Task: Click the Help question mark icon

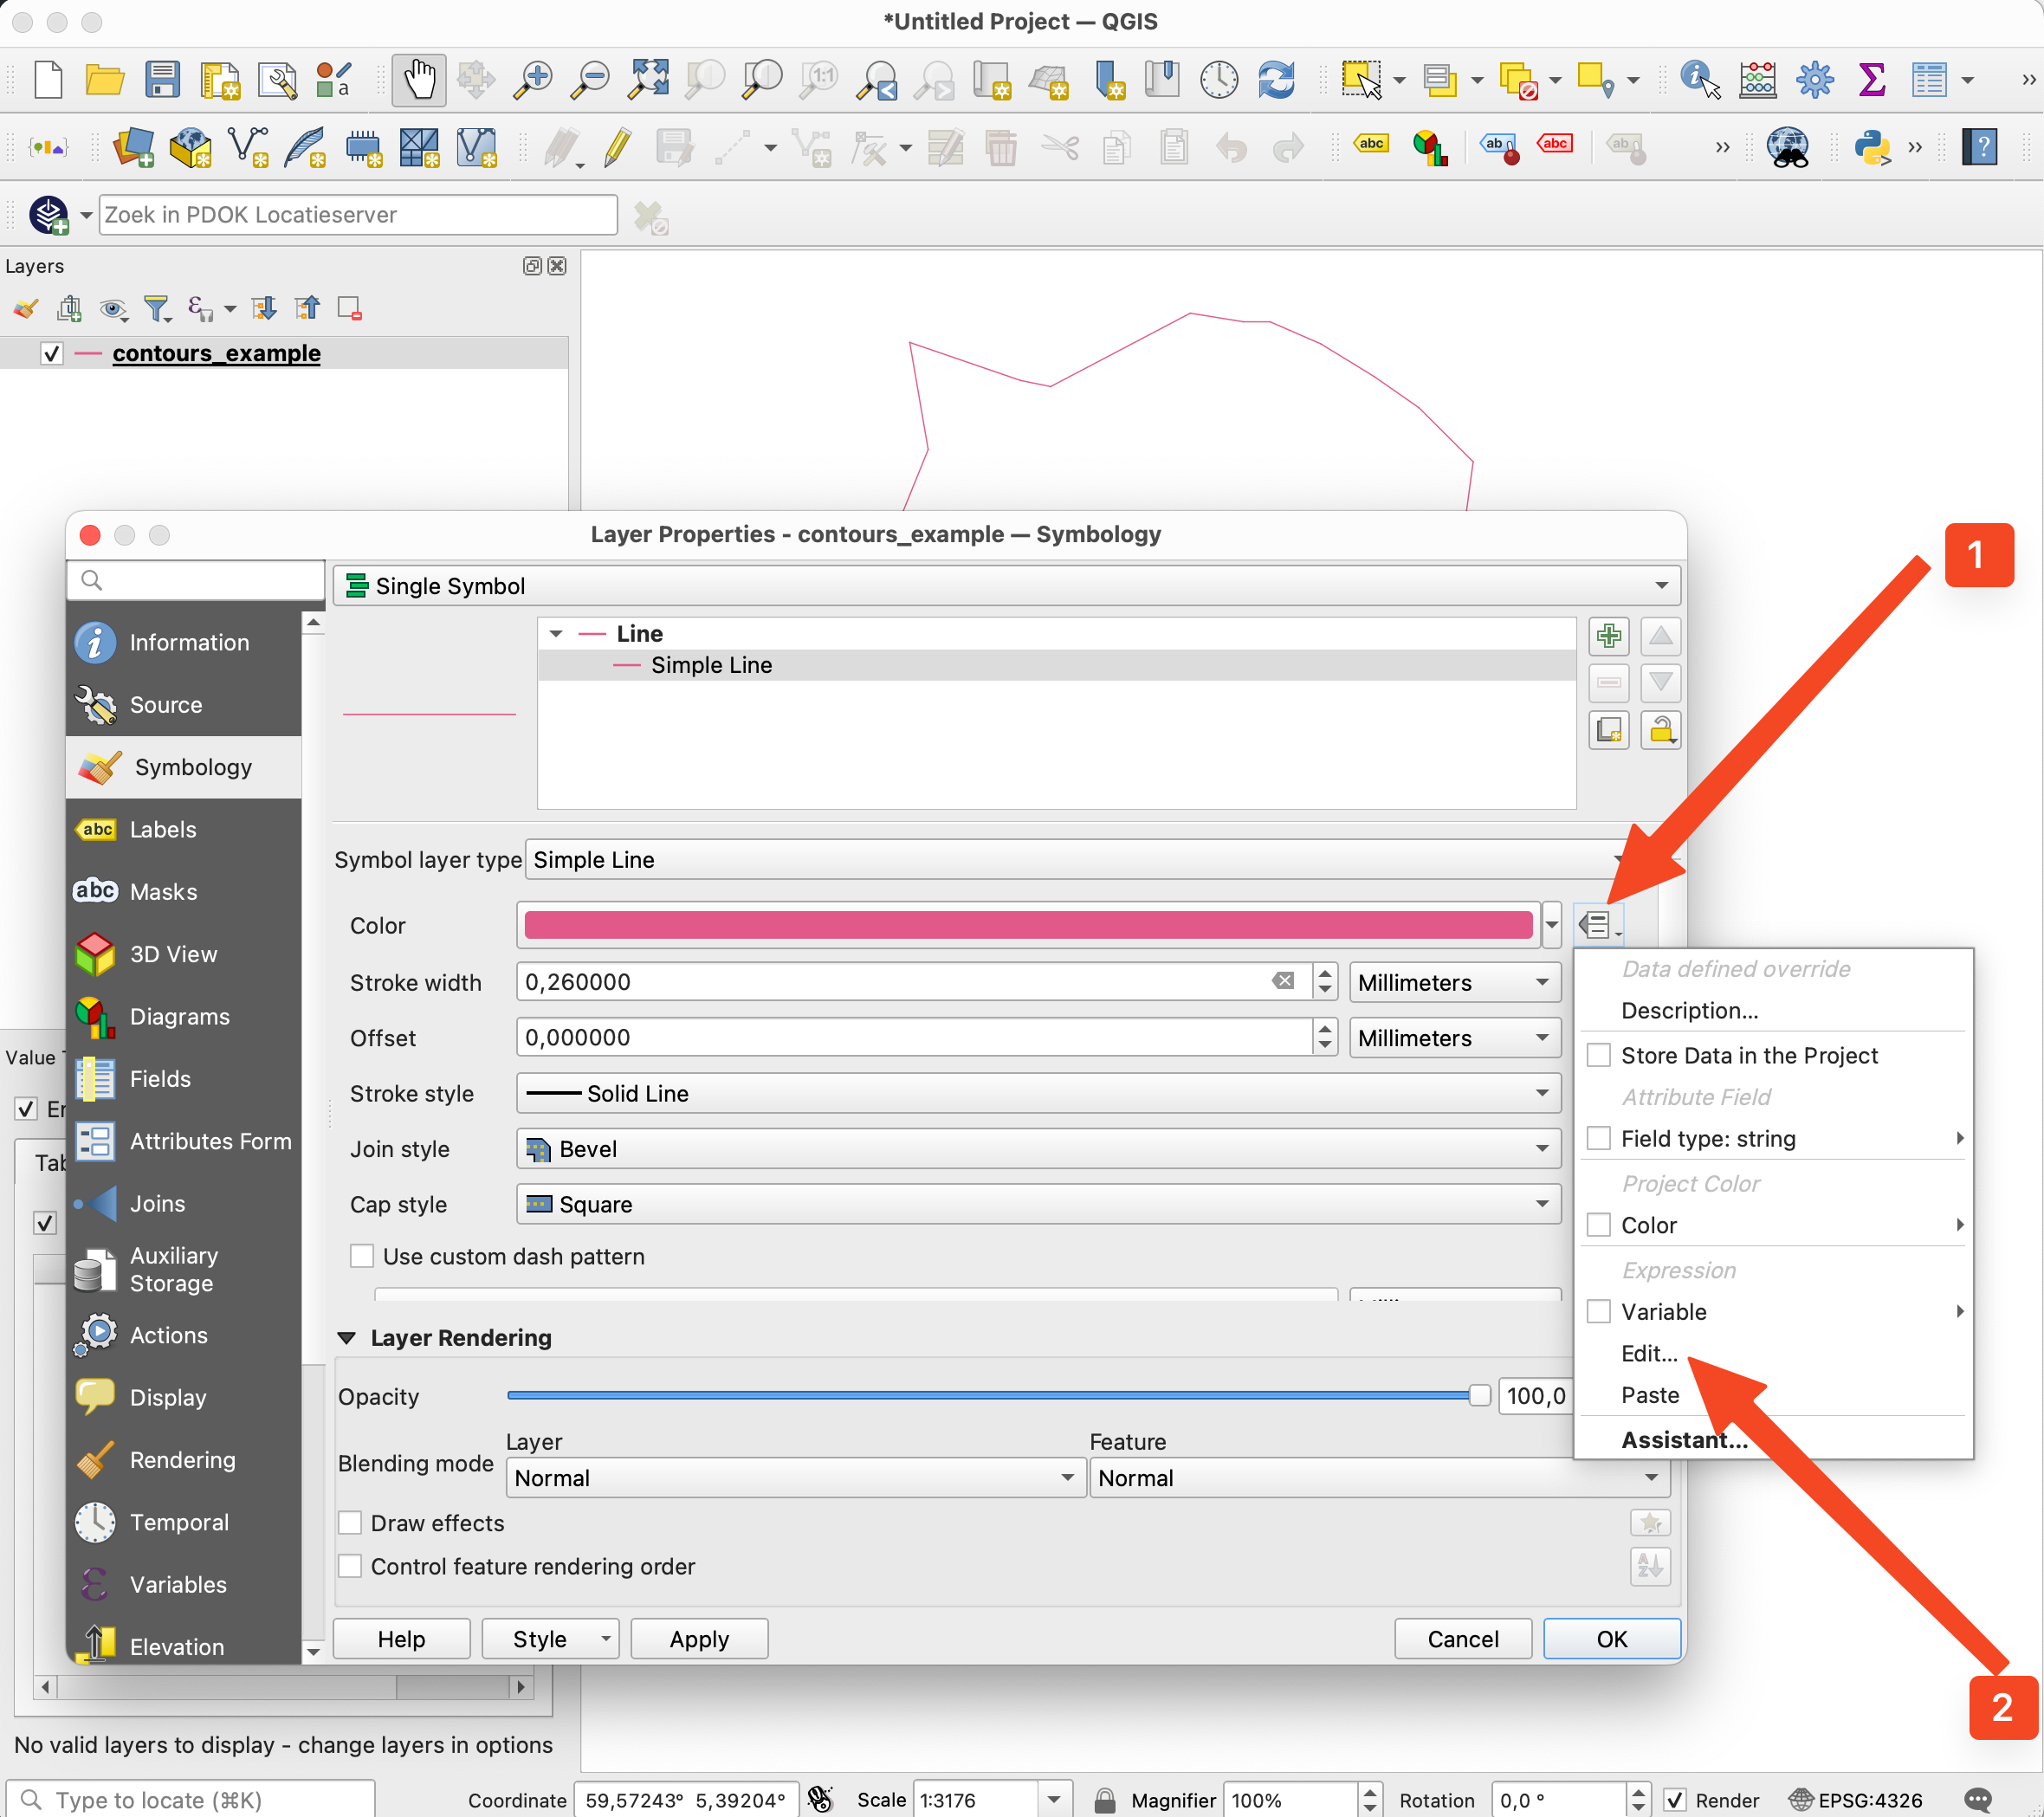Action: tap(1979, 148)
